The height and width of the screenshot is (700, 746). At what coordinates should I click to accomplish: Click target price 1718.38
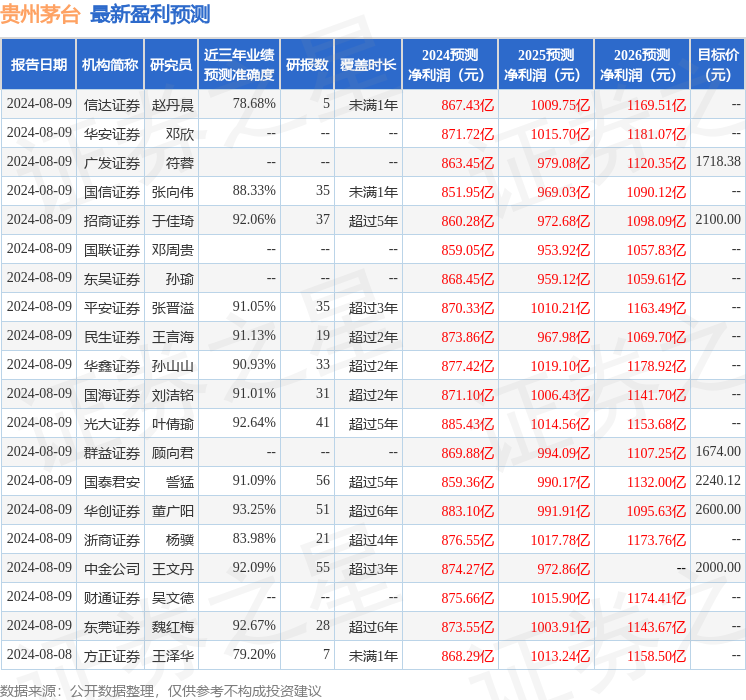(718, 161)
